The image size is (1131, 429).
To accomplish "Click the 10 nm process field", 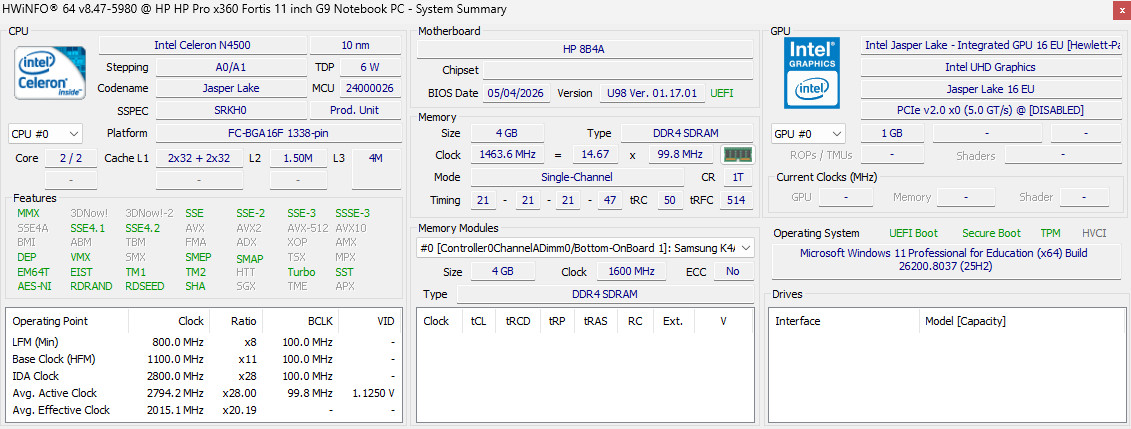I will [356, 45].
